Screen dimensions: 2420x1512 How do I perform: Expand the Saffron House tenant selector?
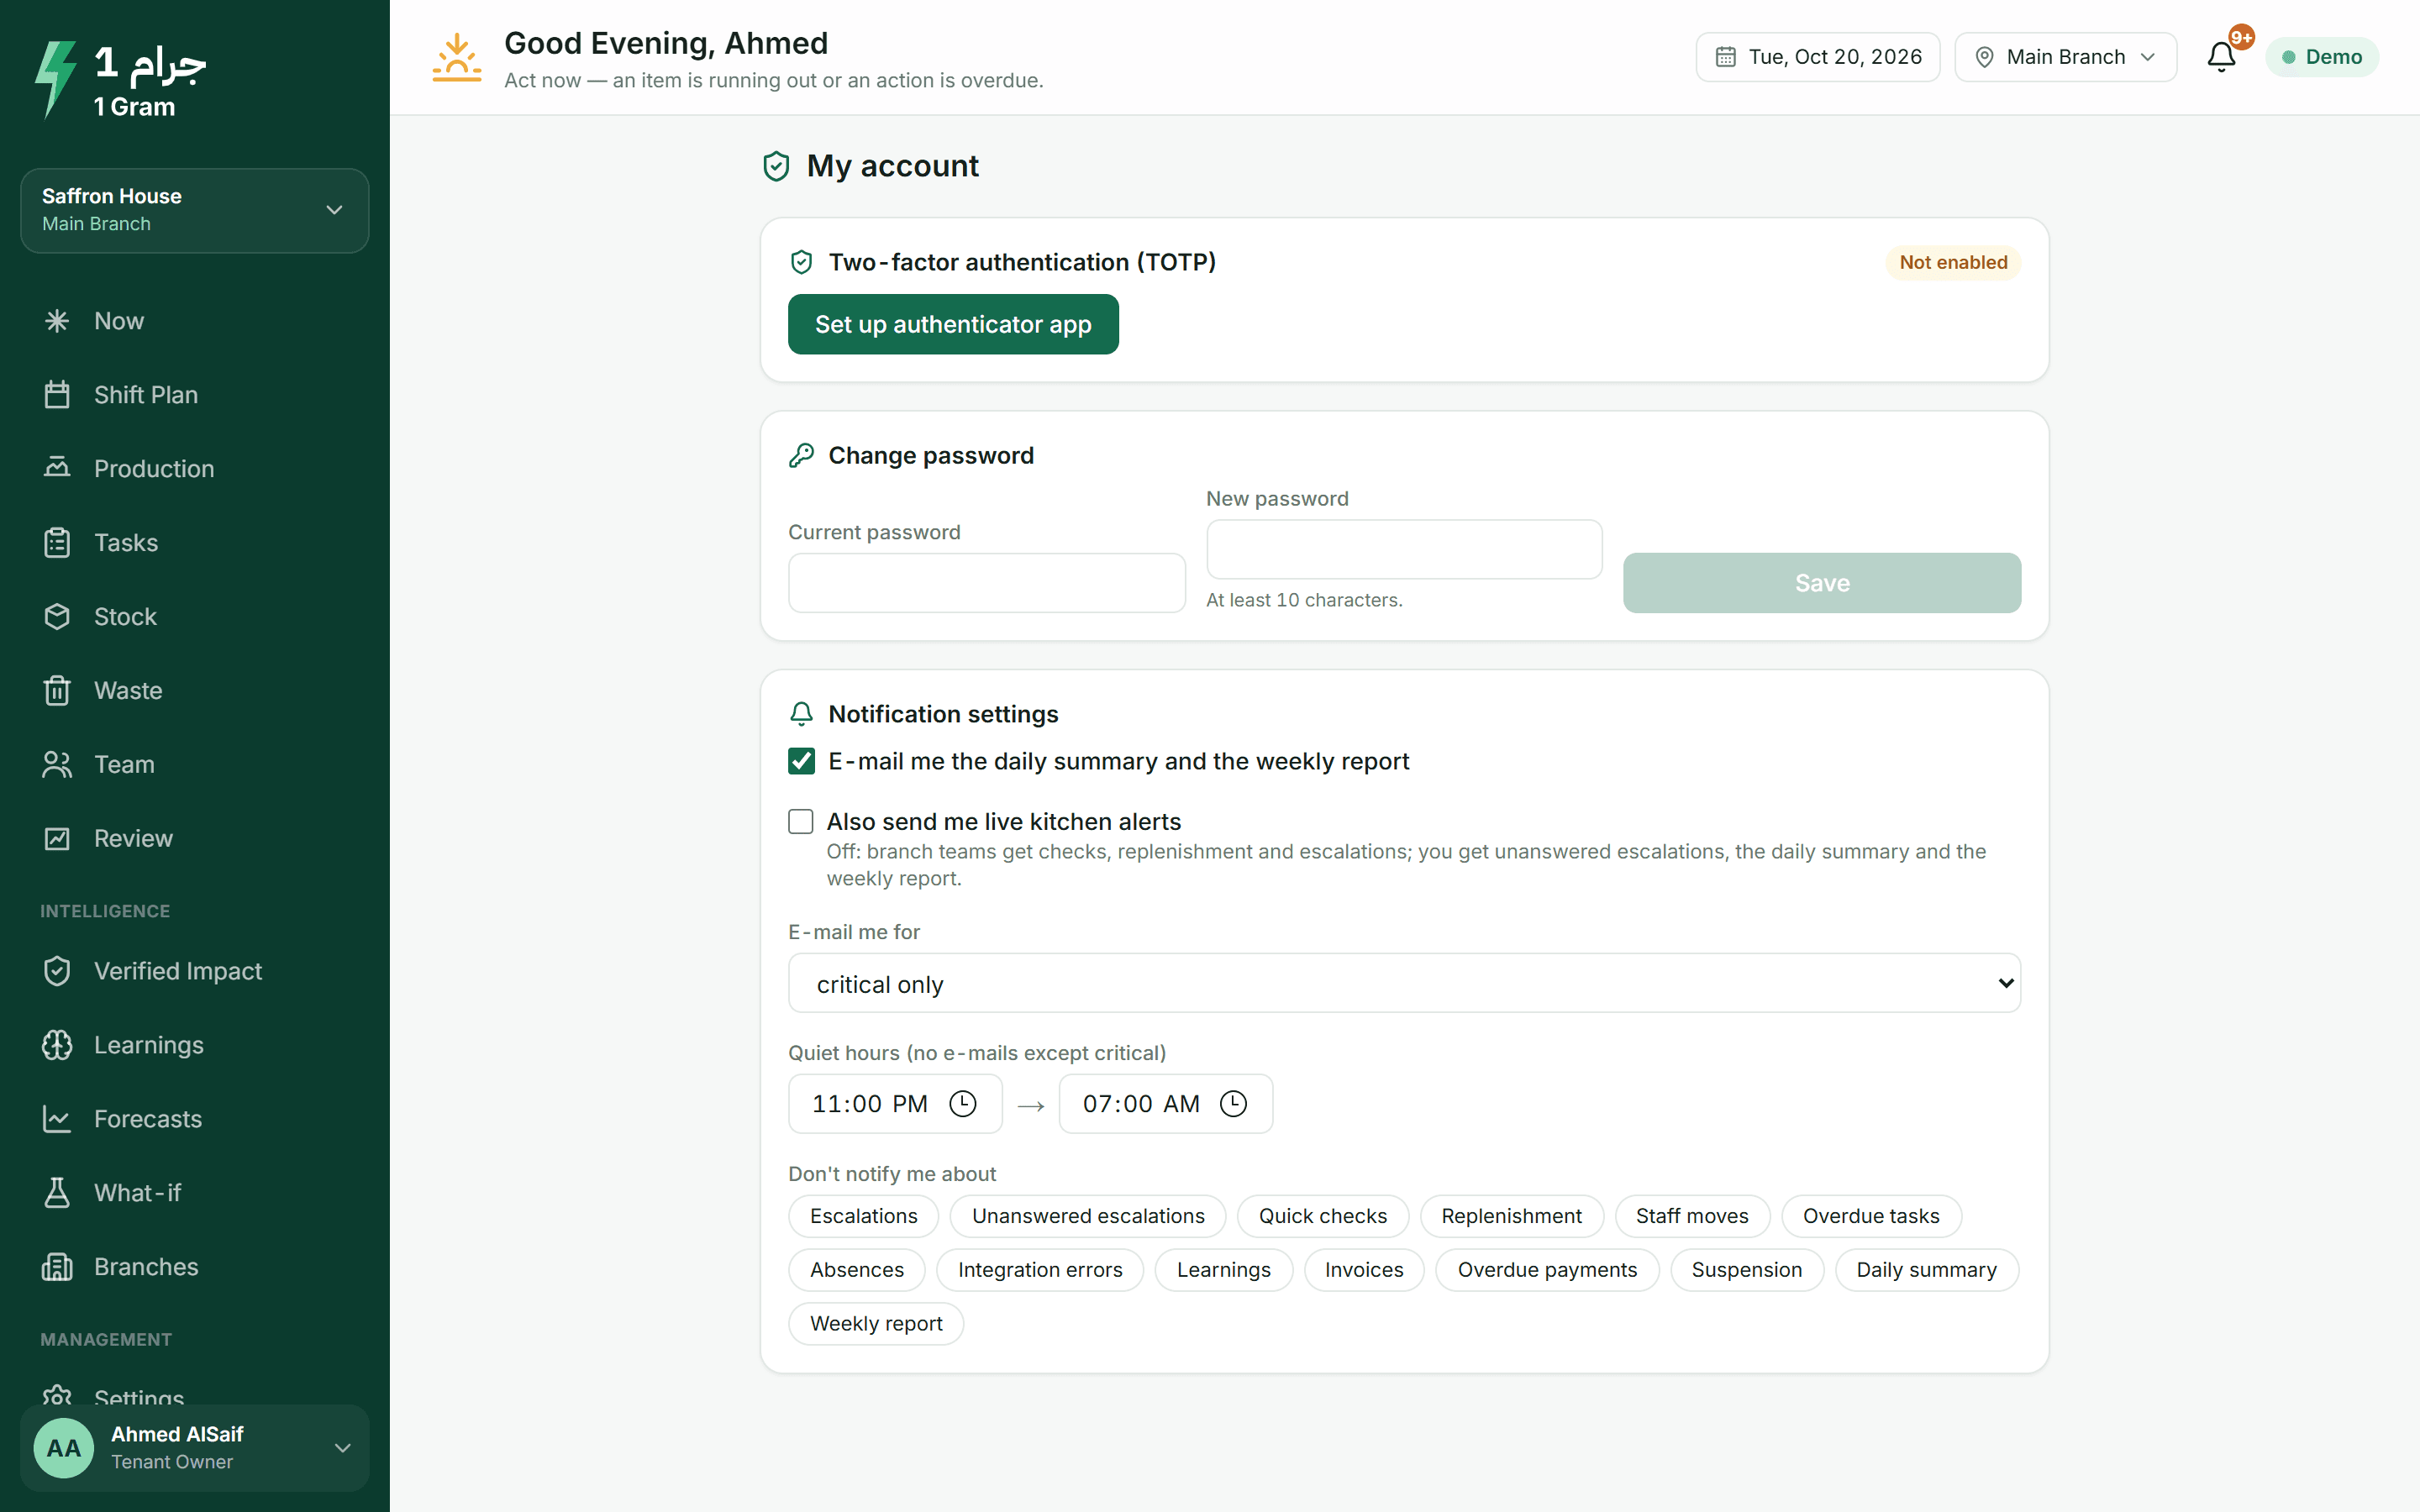click(x=195, y=210)
